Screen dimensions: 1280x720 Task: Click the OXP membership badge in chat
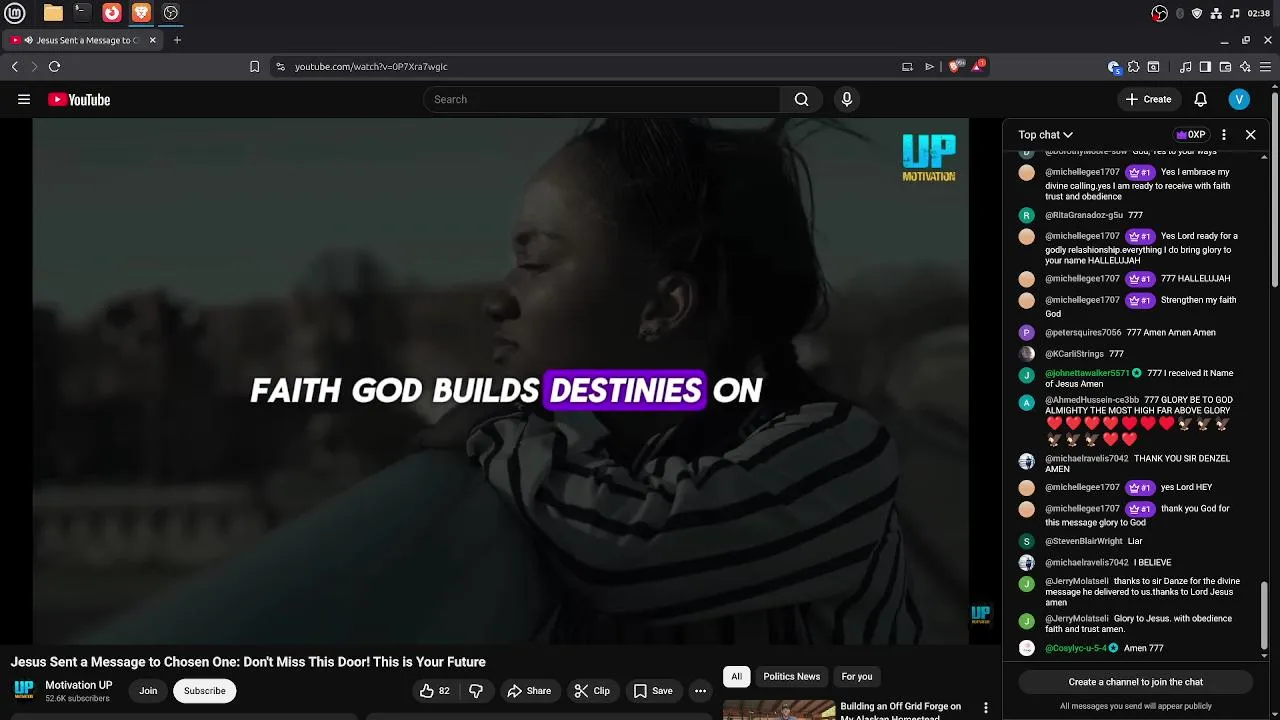click(x=1190, y=134)
